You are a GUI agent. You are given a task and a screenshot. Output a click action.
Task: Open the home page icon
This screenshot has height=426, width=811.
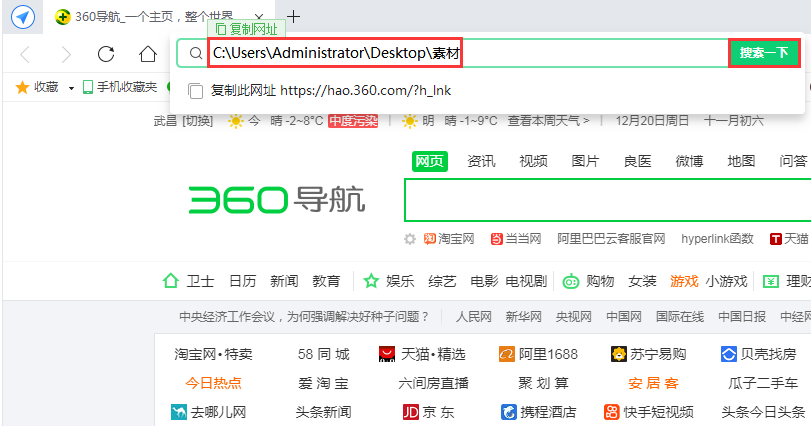tap(148, 54)
